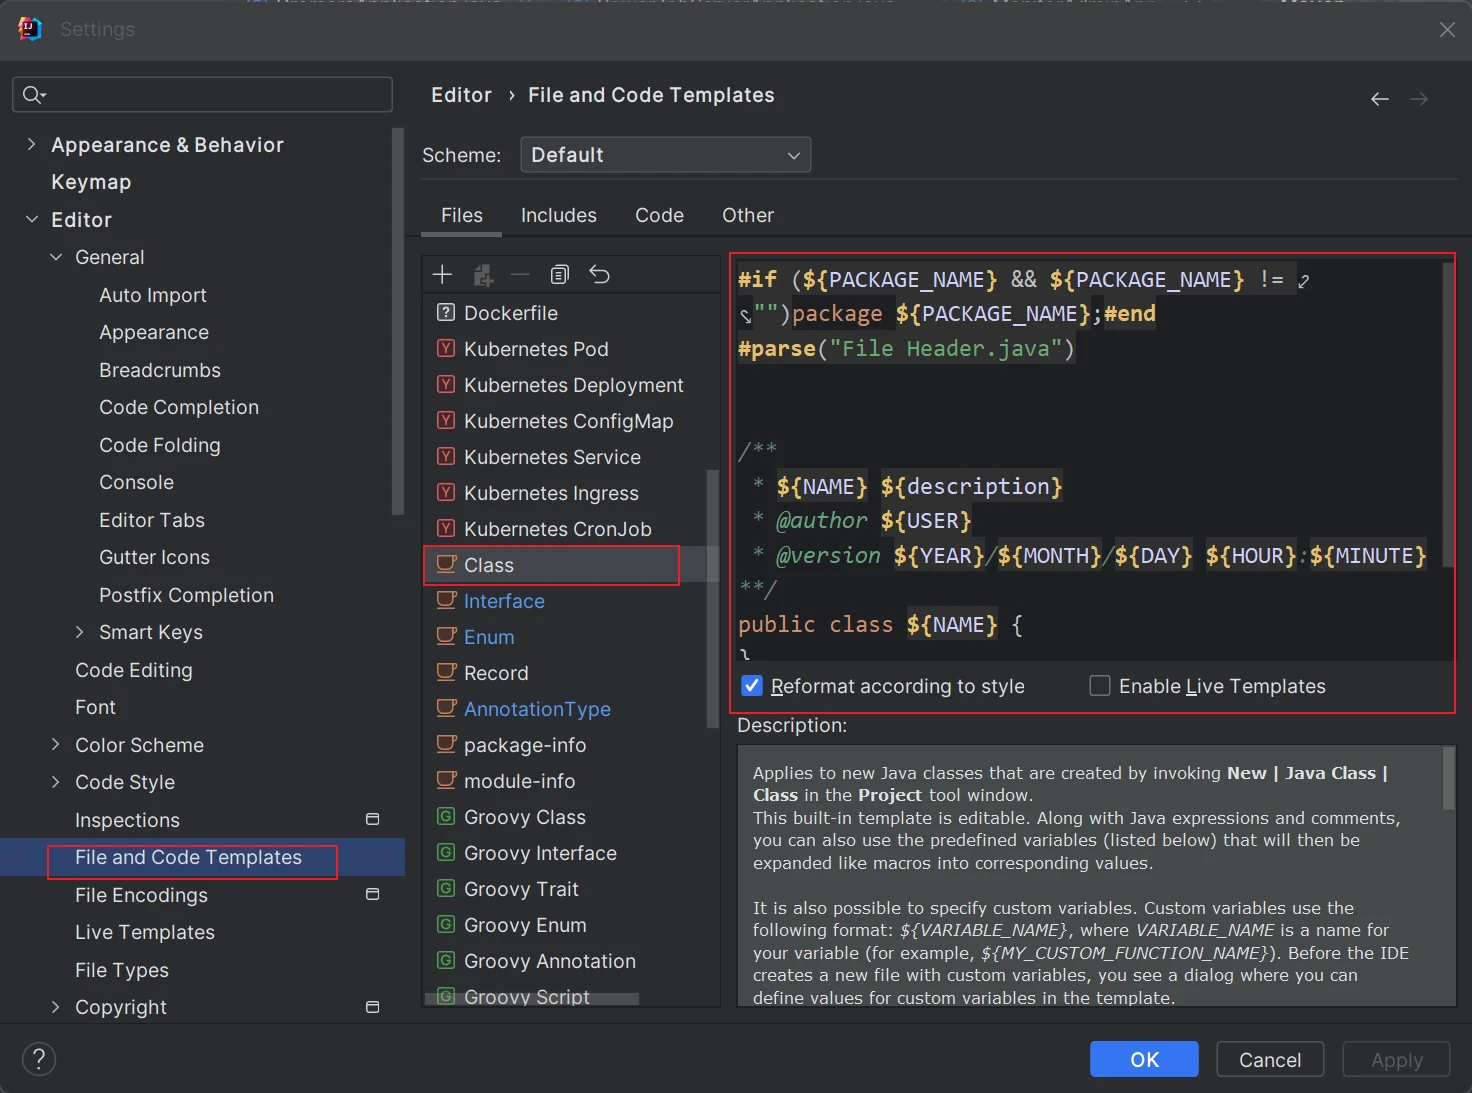Switch to the Includes tab

point(558,215)
